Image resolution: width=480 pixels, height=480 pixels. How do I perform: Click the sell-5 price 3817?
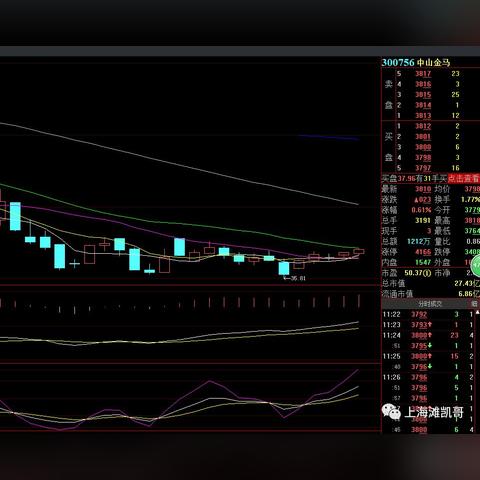[x=423, y=74]
